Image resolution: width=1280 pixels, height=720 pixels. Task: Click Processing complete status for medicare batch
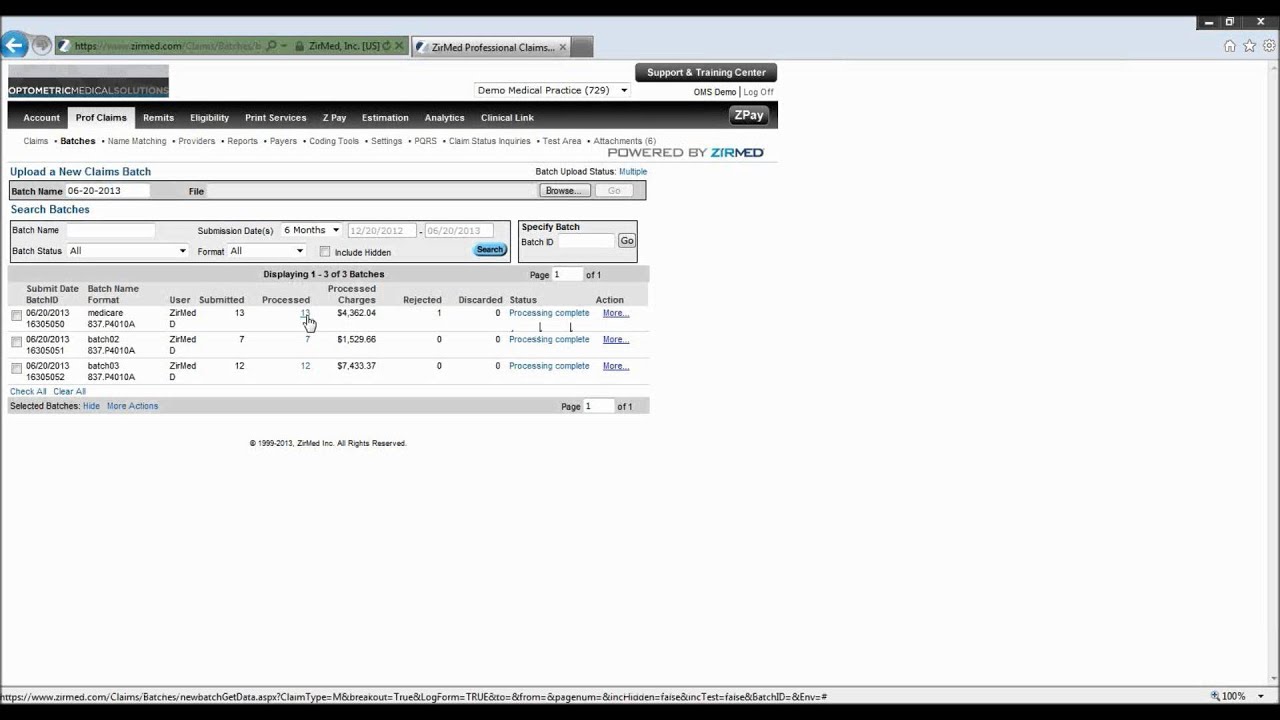(549, 313)
